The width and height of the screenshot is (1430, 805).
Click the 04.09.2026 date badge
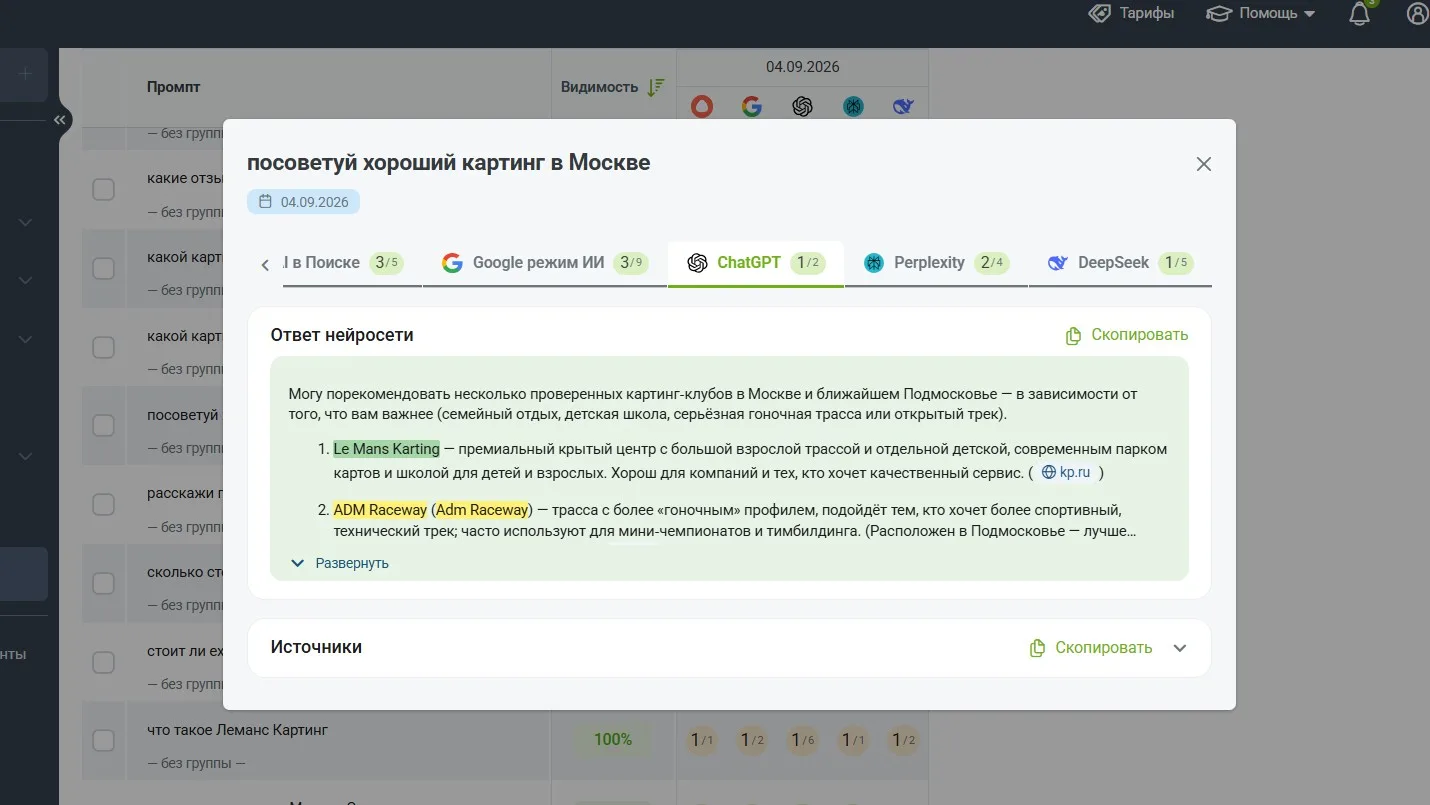[x=303, y=202]
